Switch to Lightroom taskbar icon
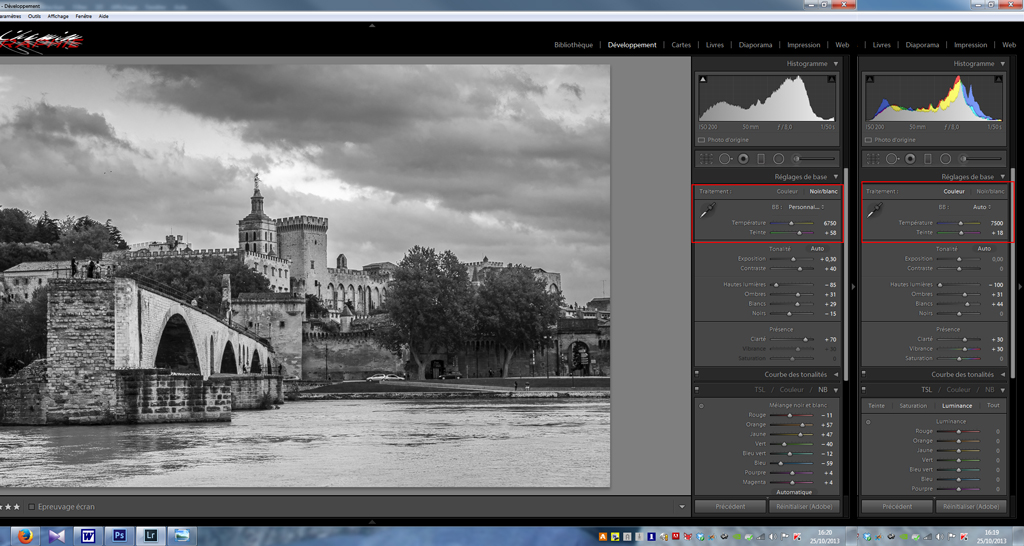1024x546 pixels. click(x=151, y=536)
